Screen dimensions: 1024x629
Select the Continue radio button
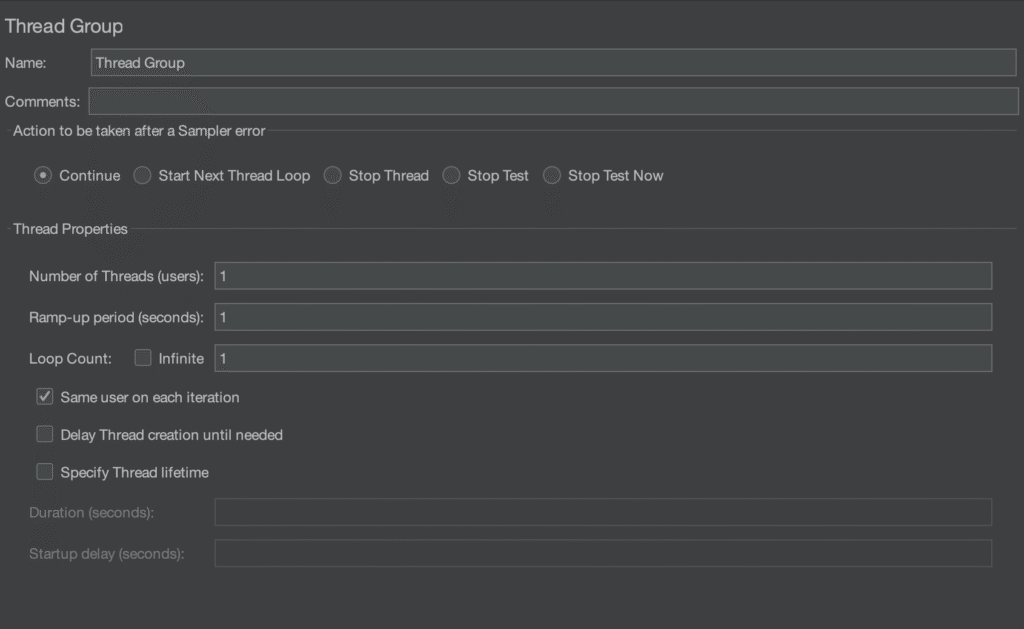click(x=43, y=176)
